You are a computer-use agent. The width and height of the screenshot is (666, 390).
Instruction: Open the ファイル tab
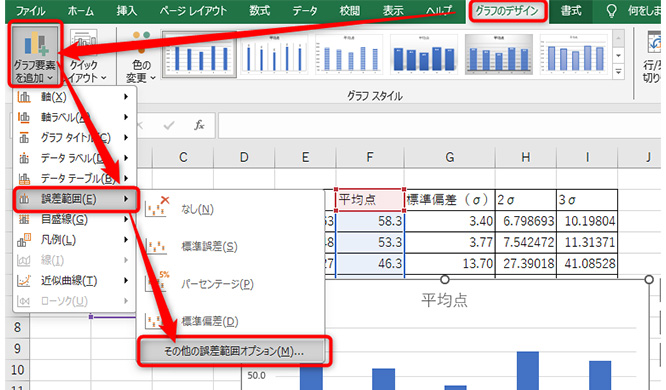pyautogui.click(x=31, y=10)
